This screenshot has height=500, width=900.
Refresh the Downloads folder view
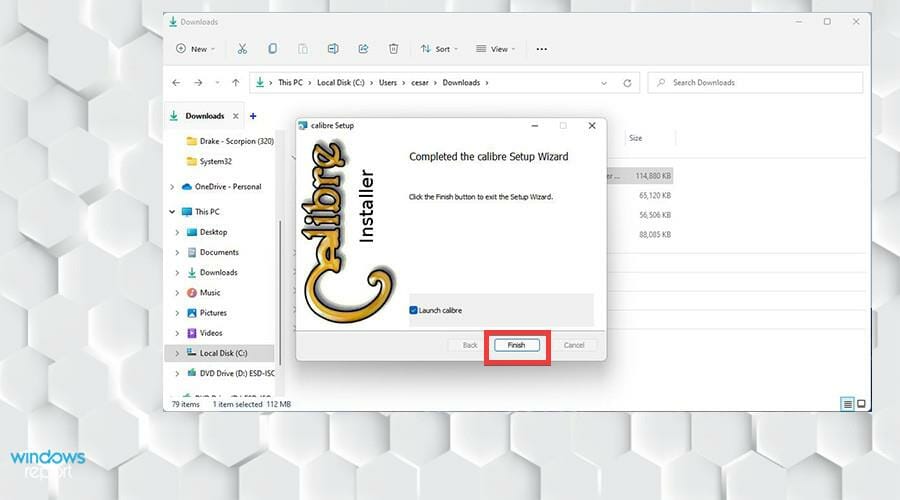(627, 83)
